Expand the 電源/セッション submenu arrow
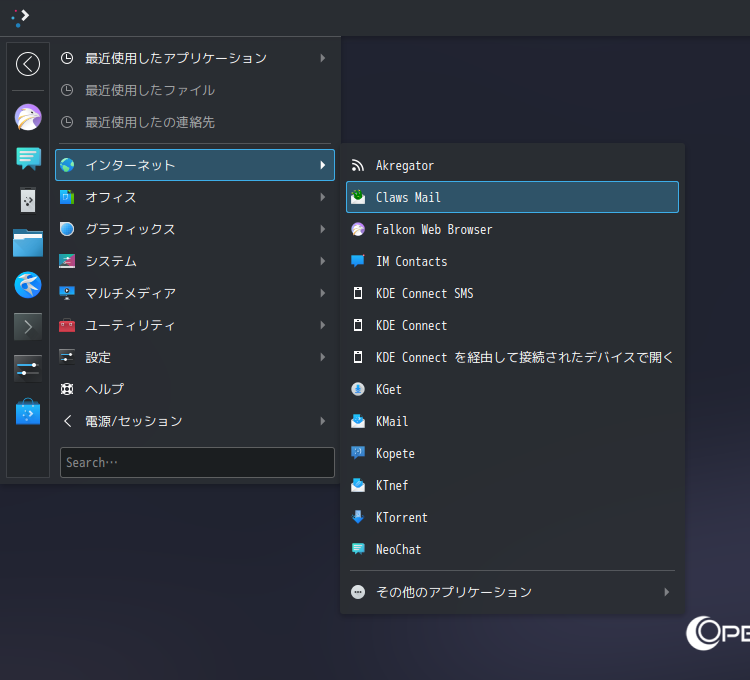 click(323, 421)
